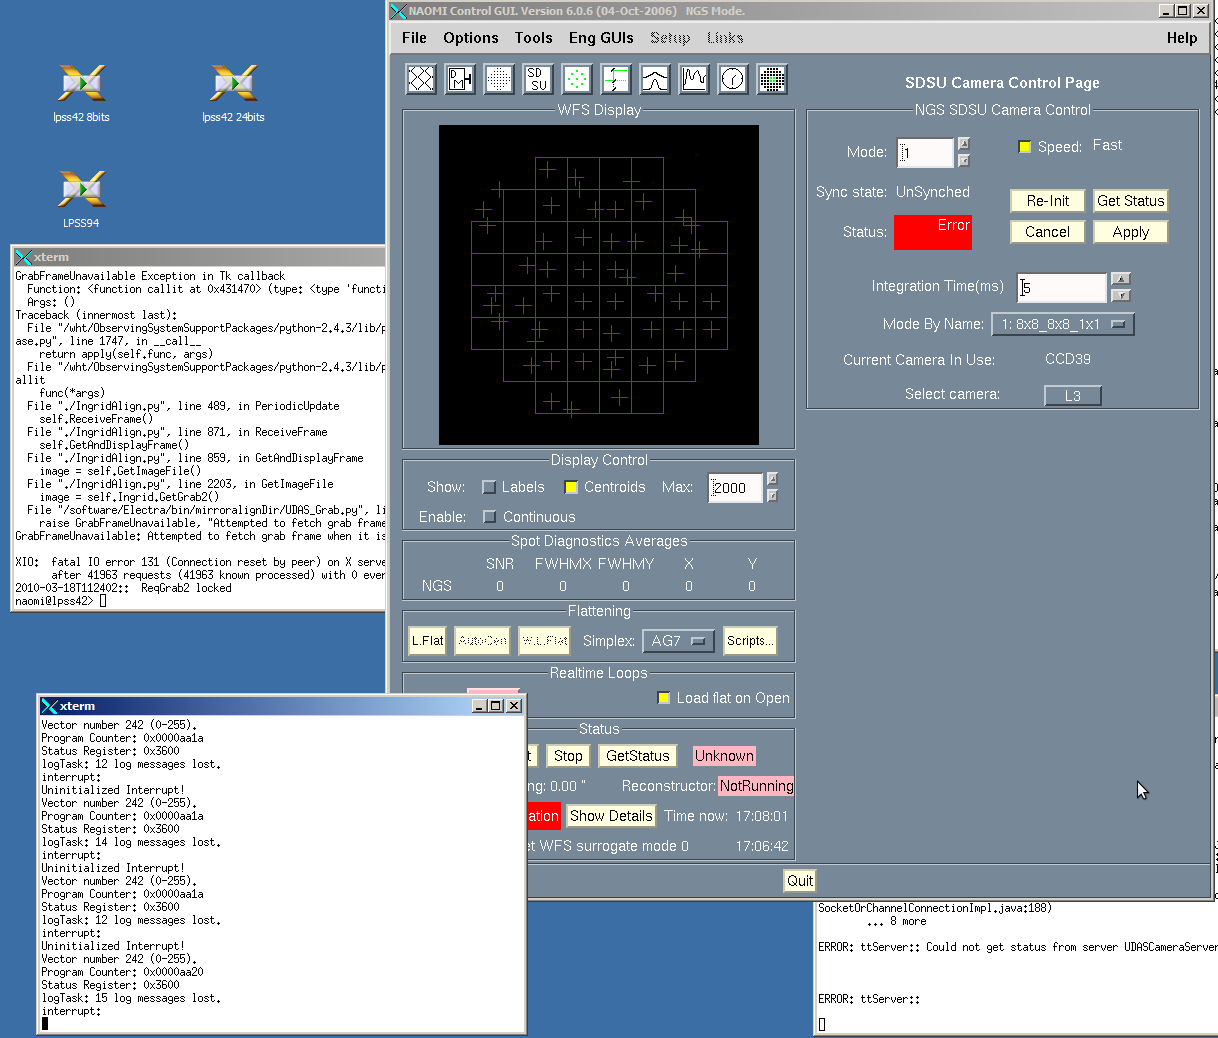Open the SDSU camera page icon
This screenshot has height=1038, width=1218.
[x=538, y=79]
